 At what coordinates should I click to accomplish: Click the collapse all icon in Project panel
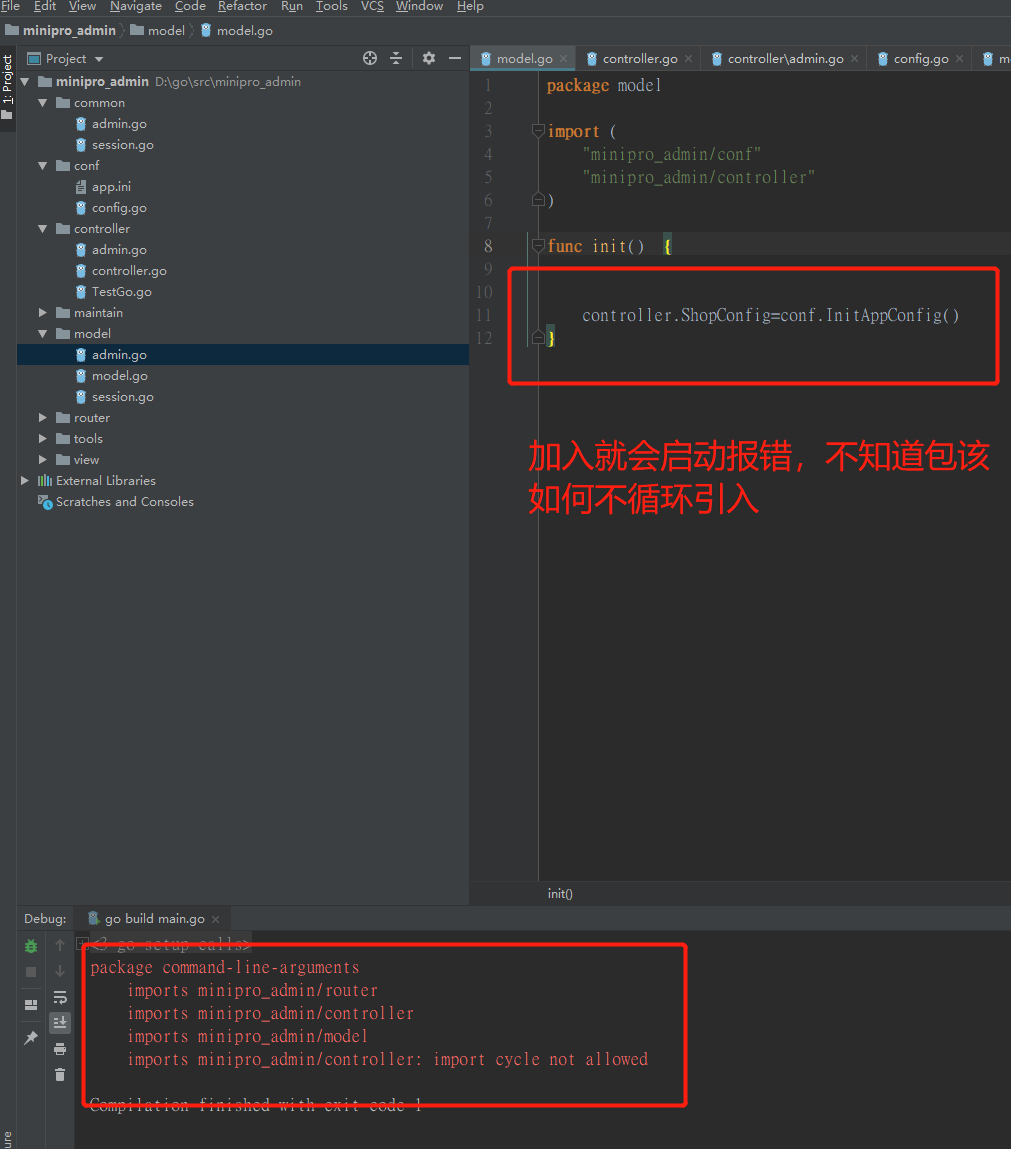[396, 59]
